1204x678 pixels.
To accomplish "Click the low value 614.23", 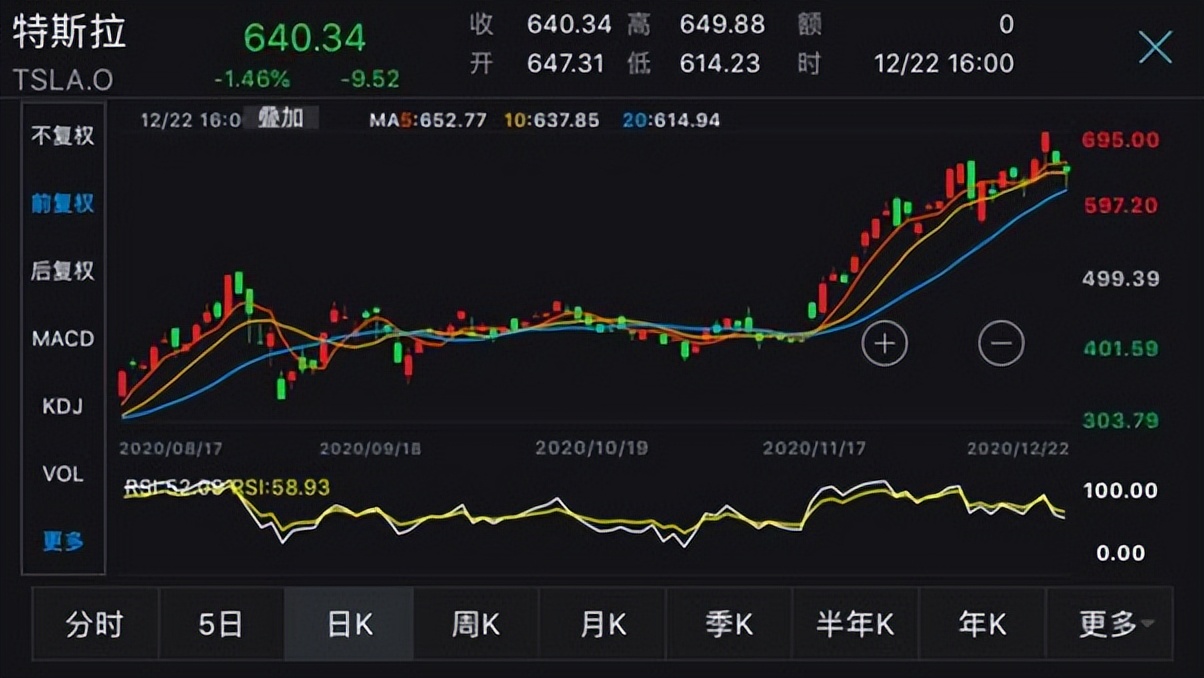I will click(722, 64).
